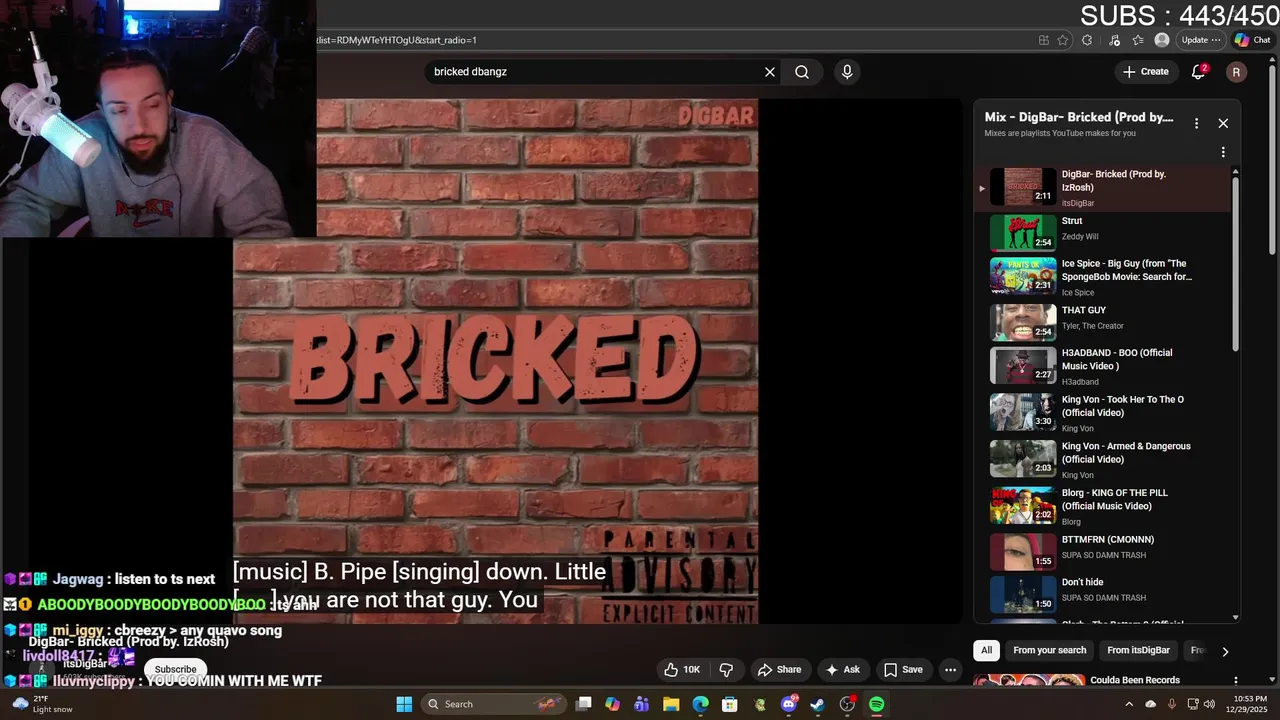The height and width of the screenshot is (720, 1280).
Task: Click the Mix playlist scrollbar
Action: (x=1236, y=262)
